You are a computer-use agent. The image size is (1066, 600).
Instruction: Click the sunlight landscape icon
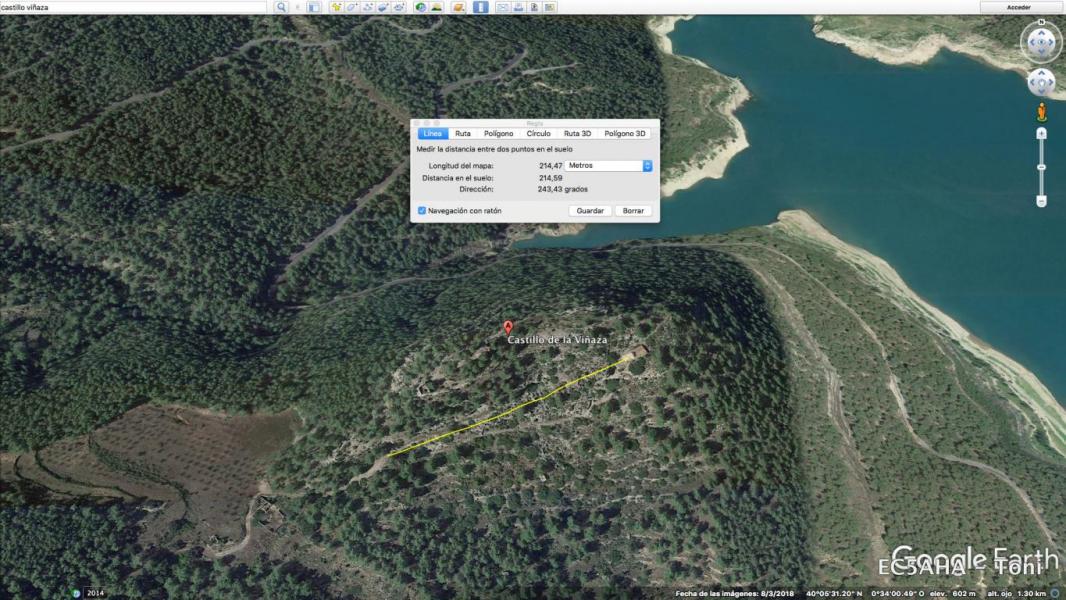[436, 7]
